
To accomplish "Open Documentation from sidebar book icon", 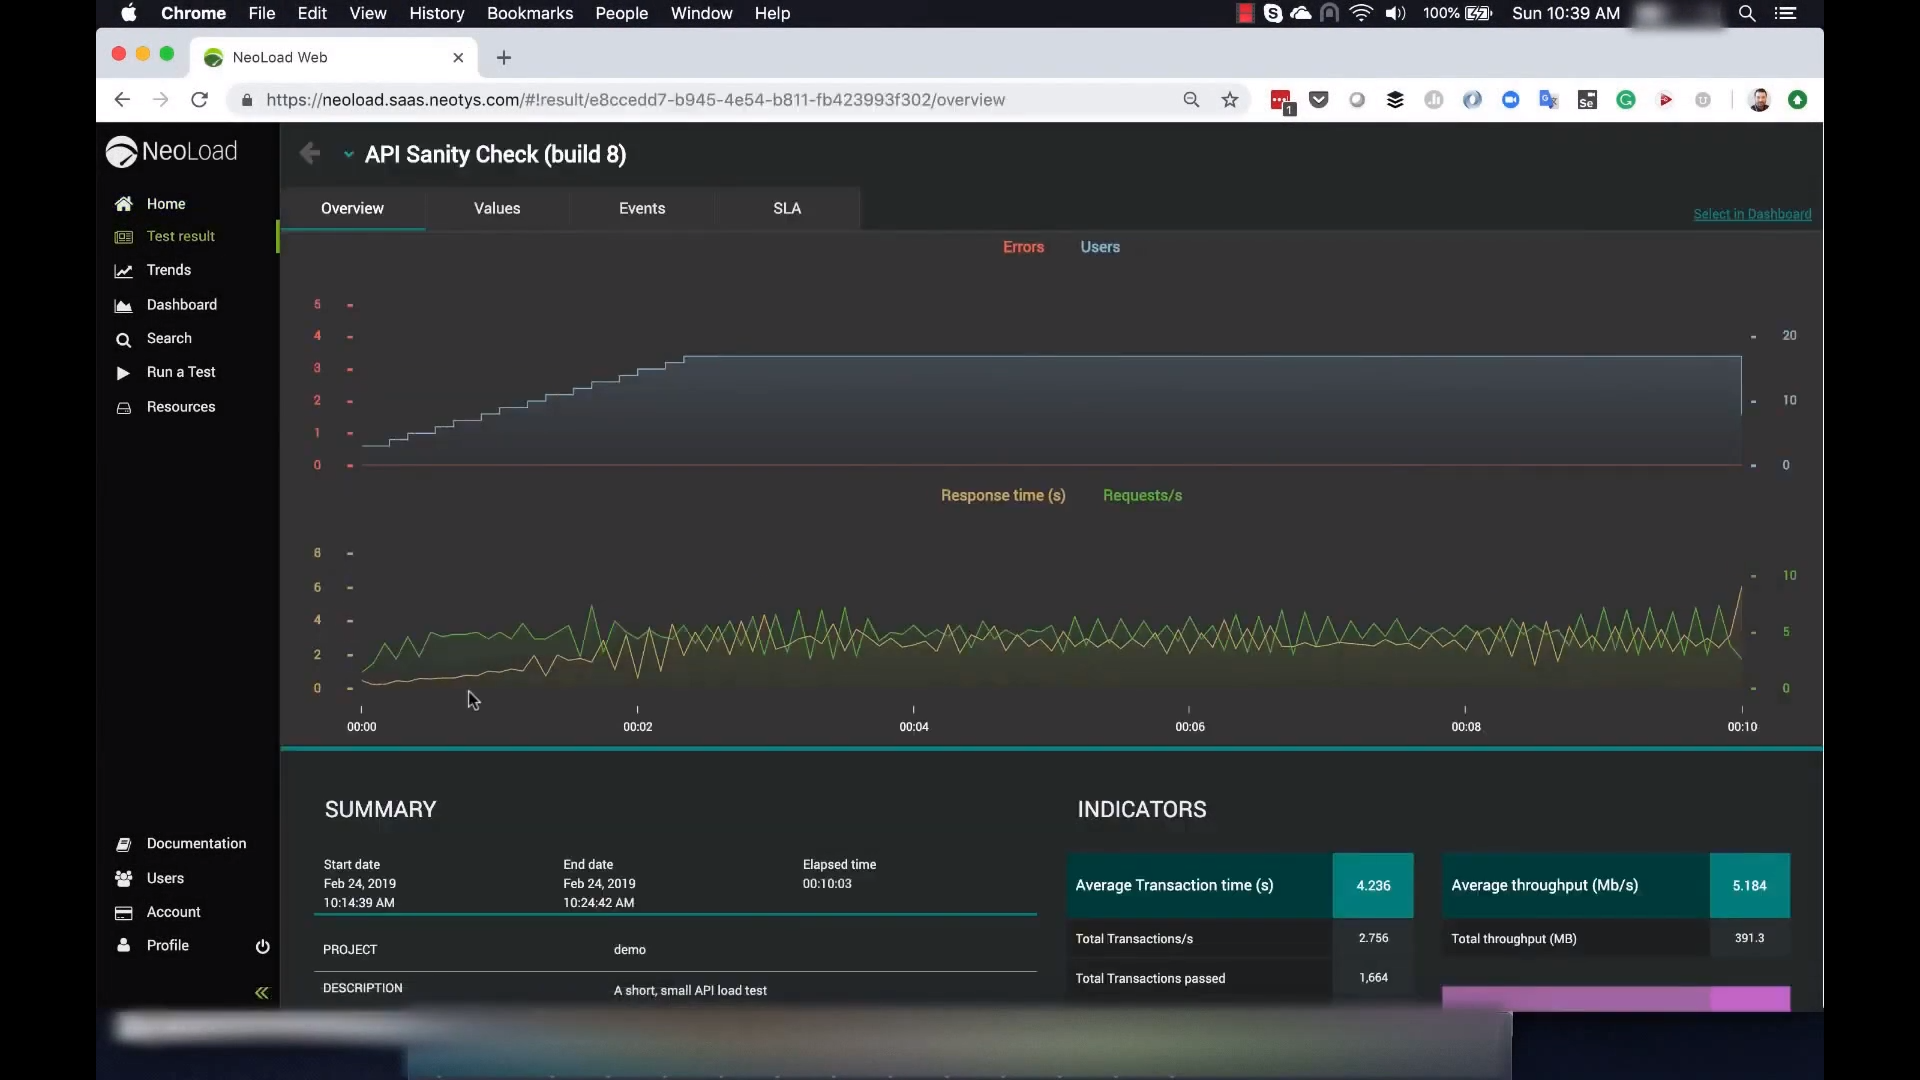I will 123,844.
